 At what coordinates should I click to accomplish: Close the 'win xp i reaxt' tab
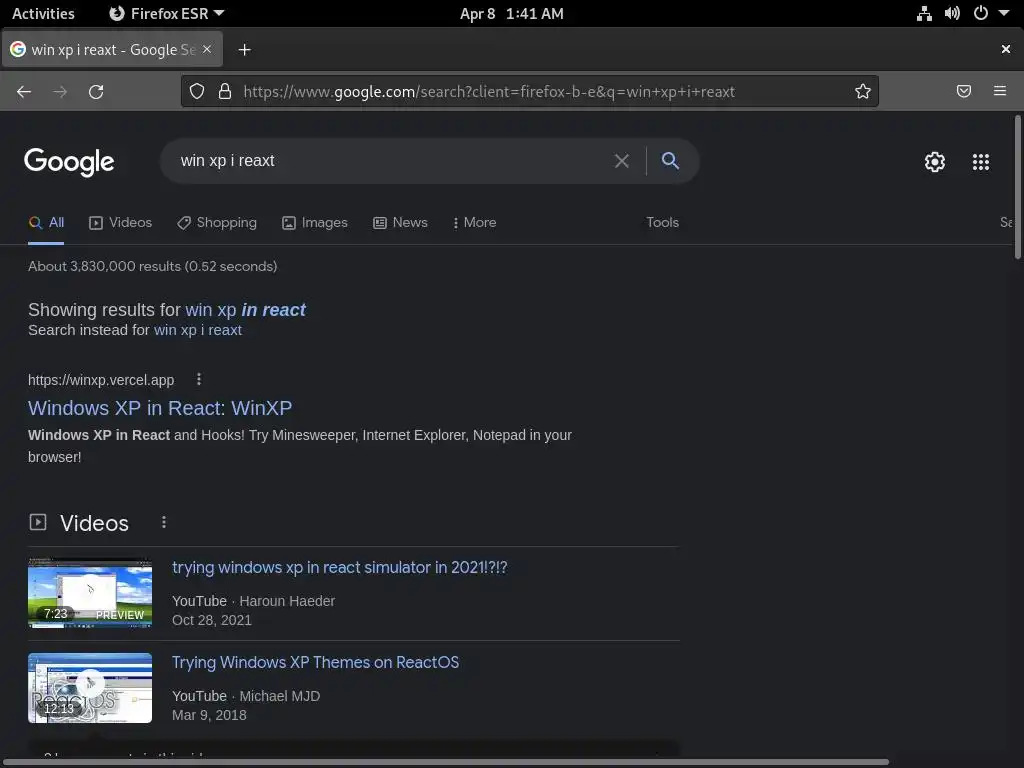pos(207,49)
